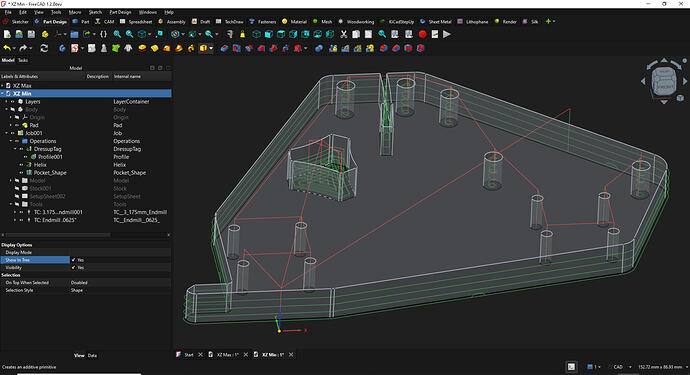Toggle visibility eye of DressupTag item

pos(21,149)
